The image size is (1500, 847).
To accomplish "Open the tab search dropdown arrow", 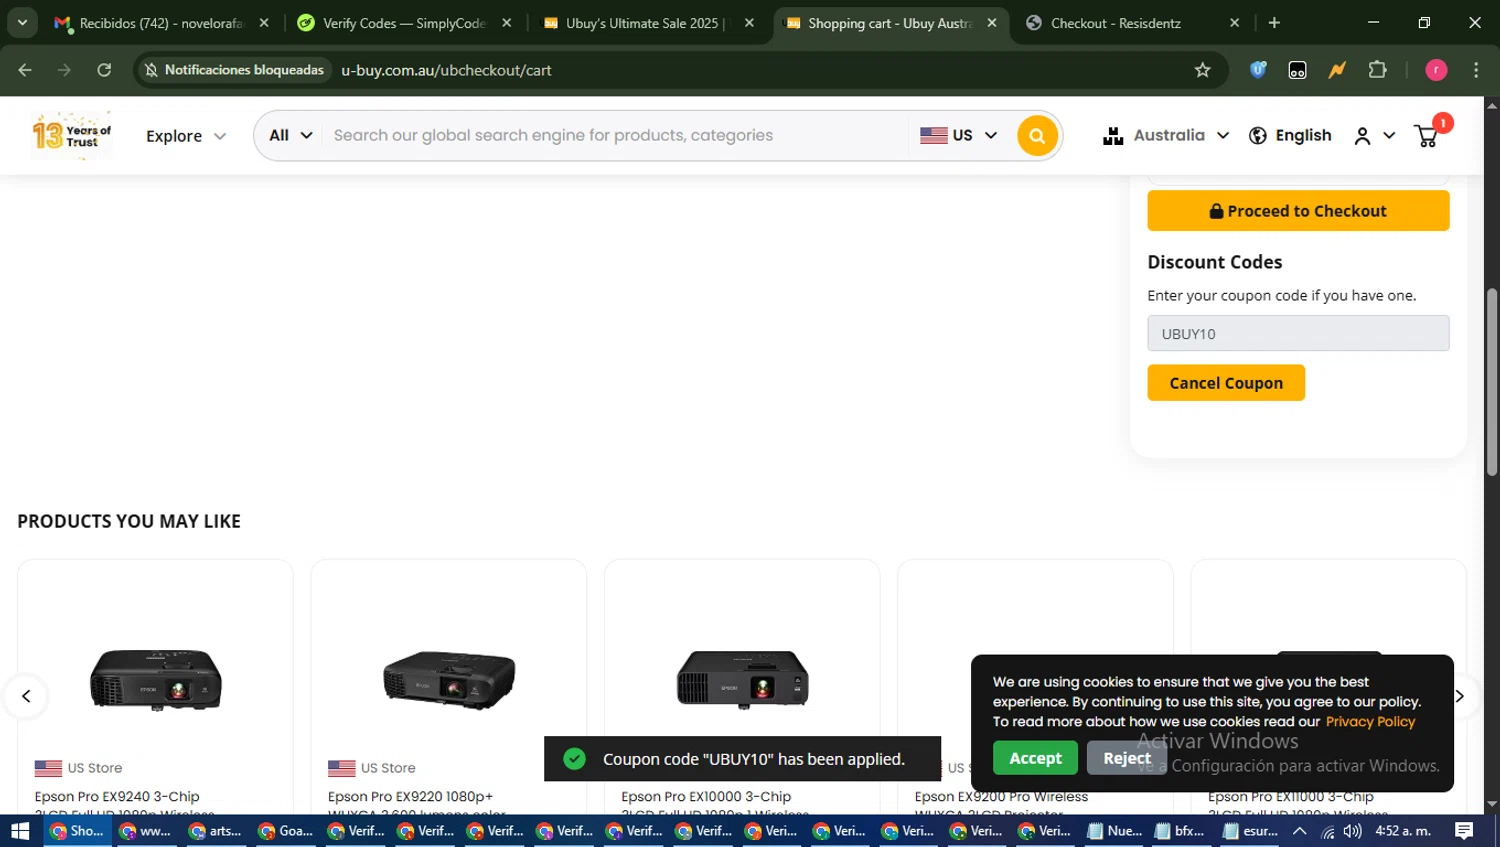I will click(x=22, y=23).
